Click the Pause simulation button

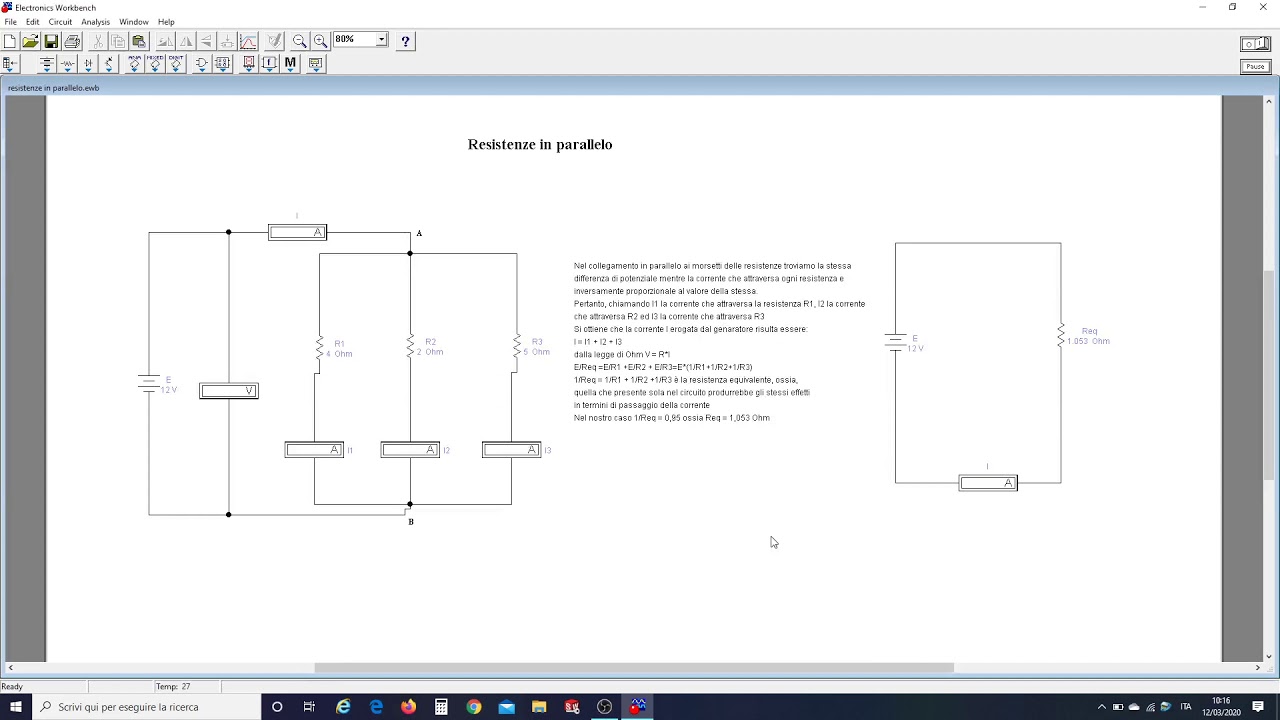click(x=1255, y=67)
